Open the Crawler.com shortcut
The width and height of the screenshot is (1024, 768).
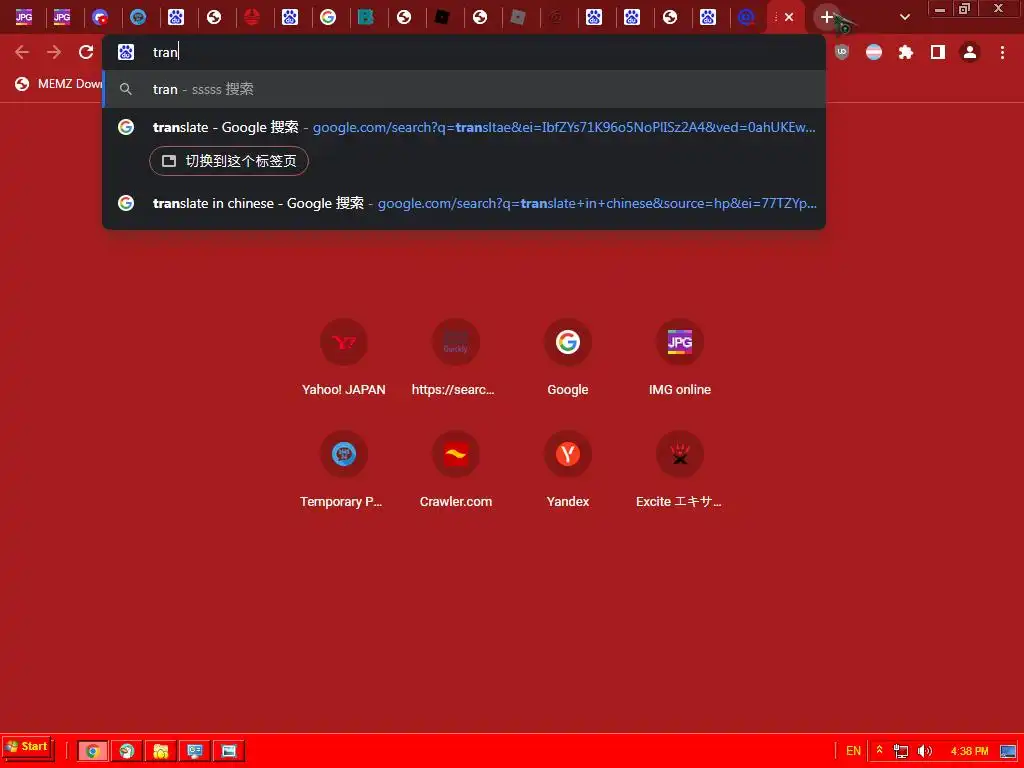tap(455, 471)
